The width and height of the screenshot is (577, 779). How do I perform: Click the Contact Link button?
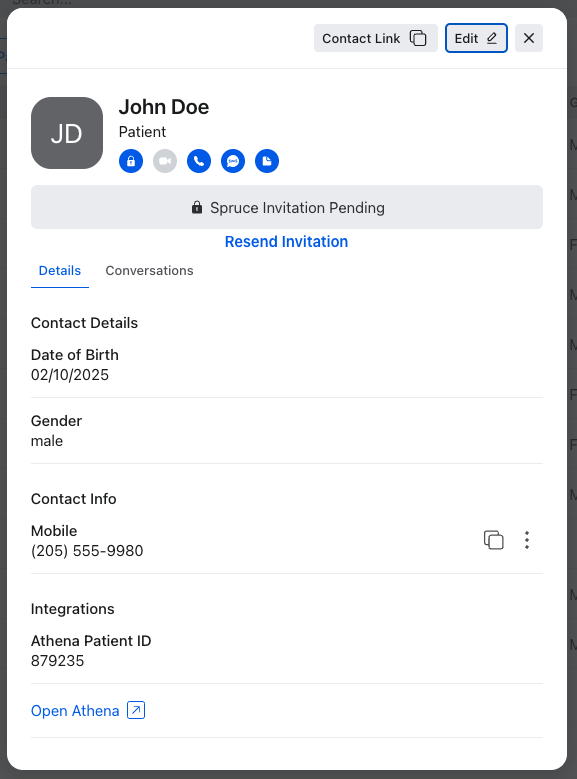point(376,38)
